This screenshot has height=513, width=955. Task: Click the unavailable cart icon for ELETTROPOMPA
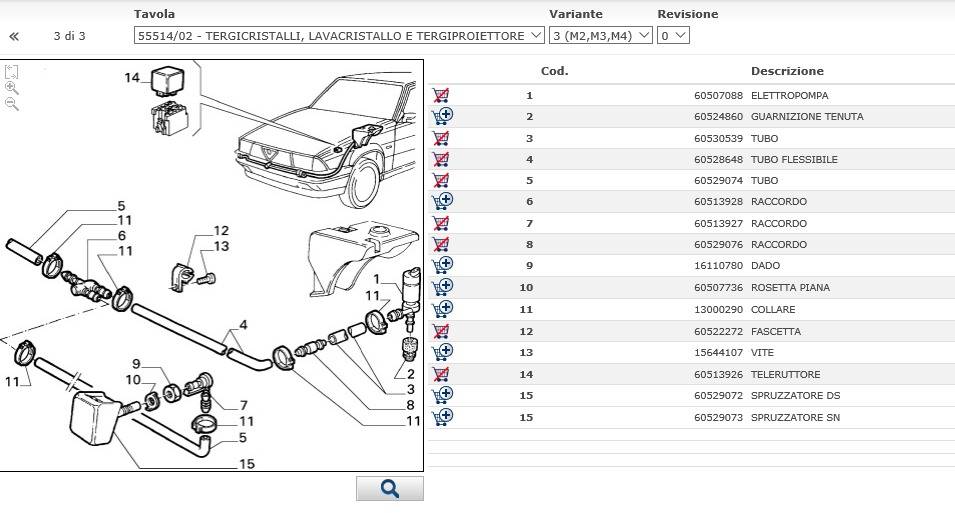point(441,95)
